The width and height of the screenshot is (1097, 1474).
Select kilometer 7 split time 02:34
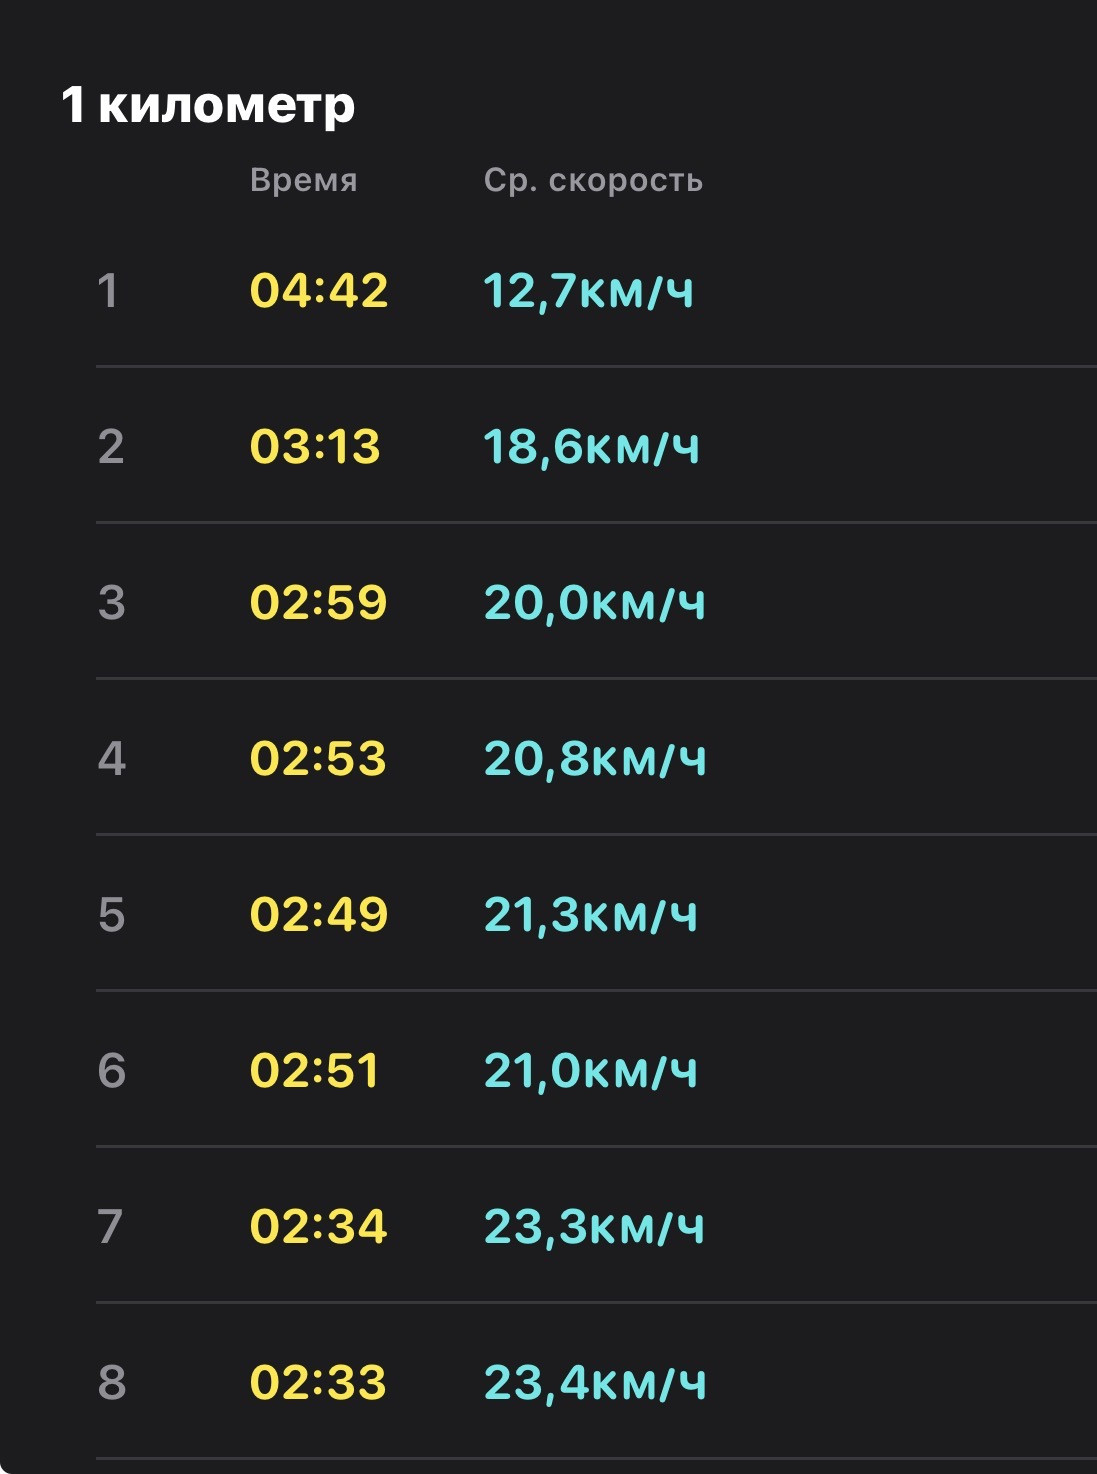point(318,1227)
